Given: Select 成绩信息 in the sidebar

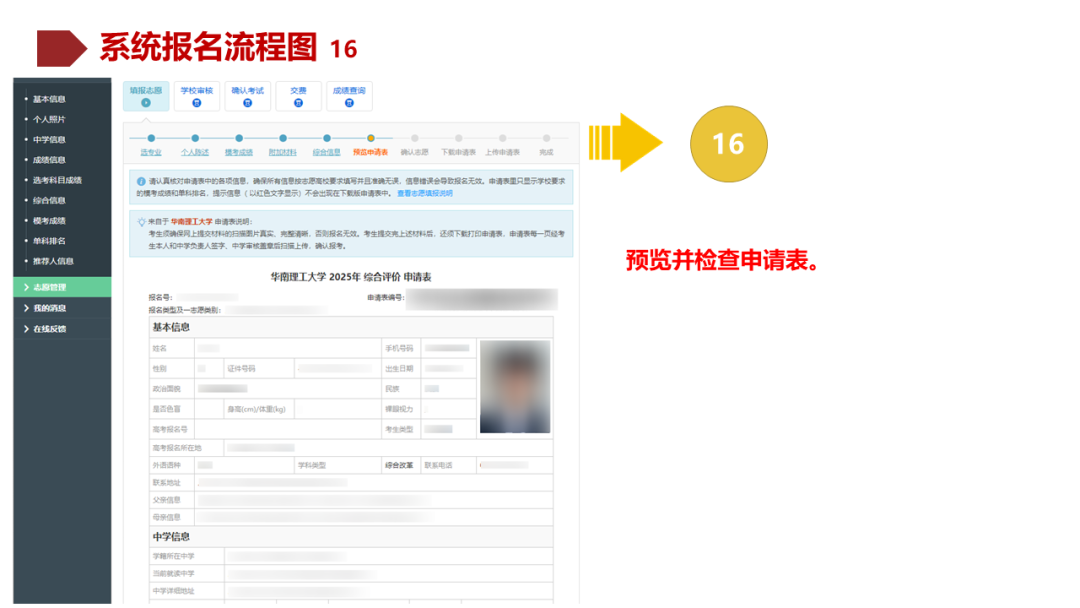Looking at the screenshot, I should pos(49,160).
